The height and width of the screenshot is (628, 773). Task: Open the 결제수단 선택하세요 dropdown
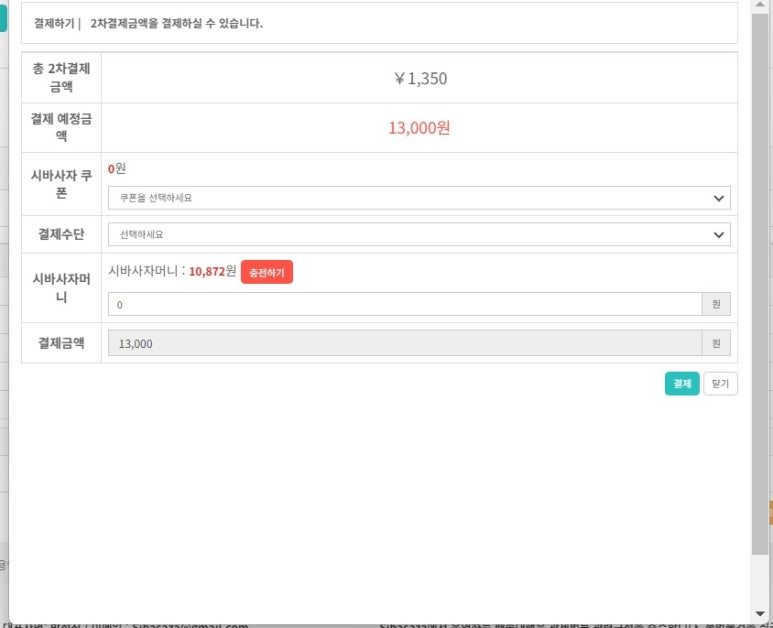[x=419, y=234]
